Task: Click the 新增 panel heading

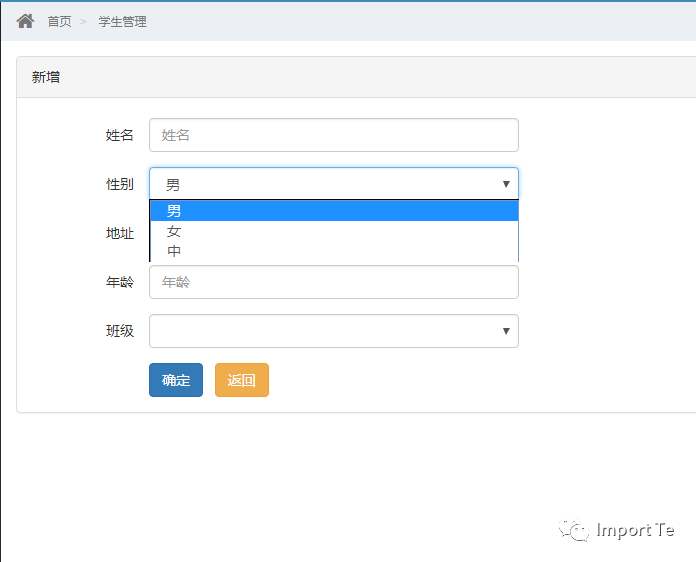Action: (46, 77)
